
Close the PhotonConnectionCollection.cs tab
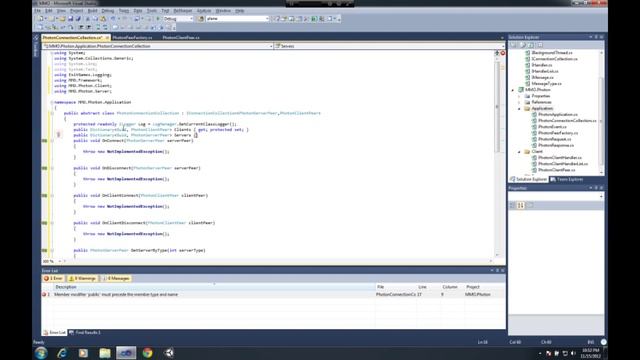click(108, 38)
